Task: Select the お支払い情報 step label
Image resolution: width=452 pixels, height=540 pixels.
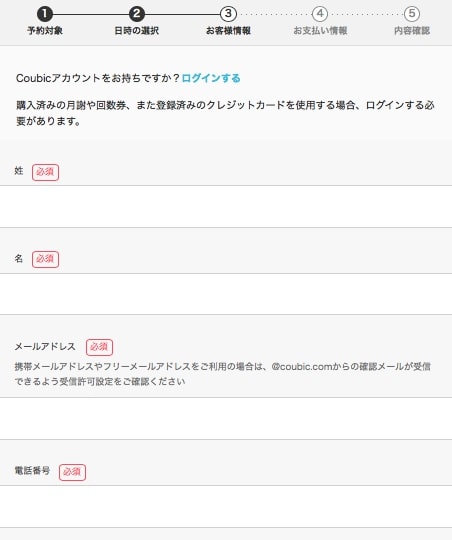Action: 320,31
